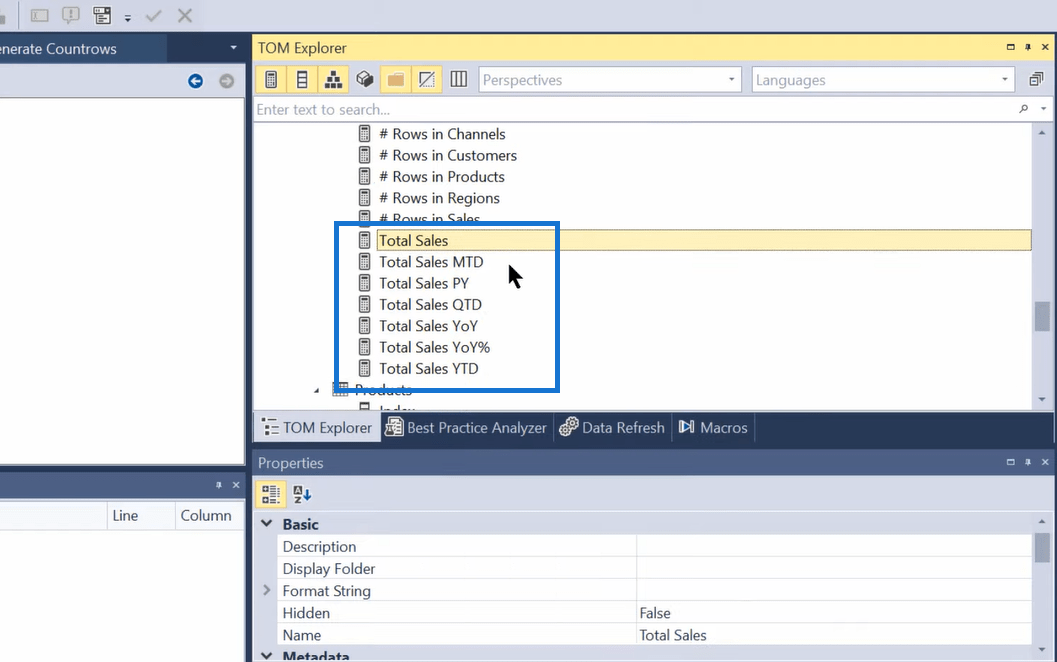
Task: Select the 'Total Sales YoY%' measure
Action: tap(434, 347)
